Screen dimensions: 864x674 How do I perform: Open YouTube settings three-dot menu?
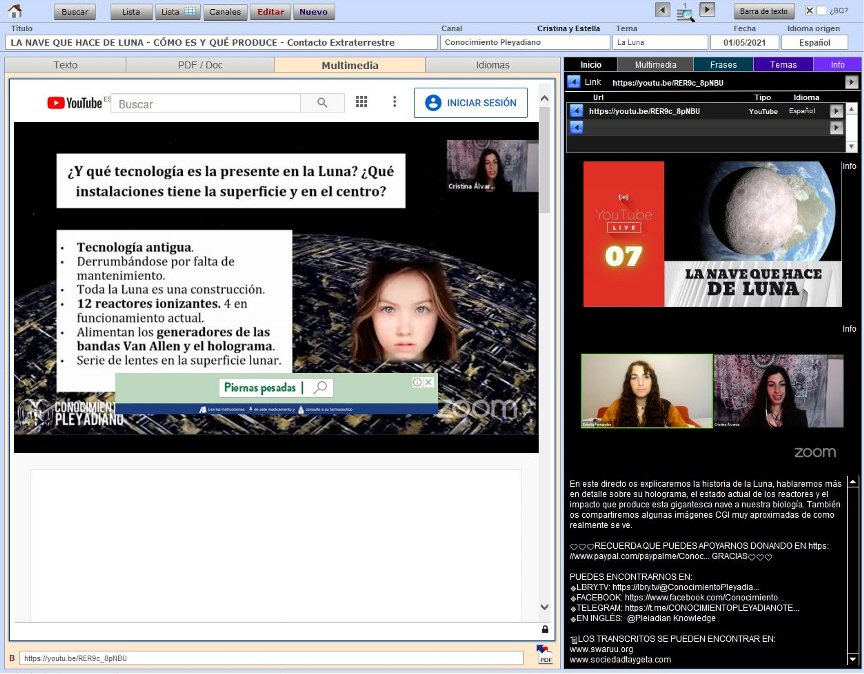click(395, 102)
